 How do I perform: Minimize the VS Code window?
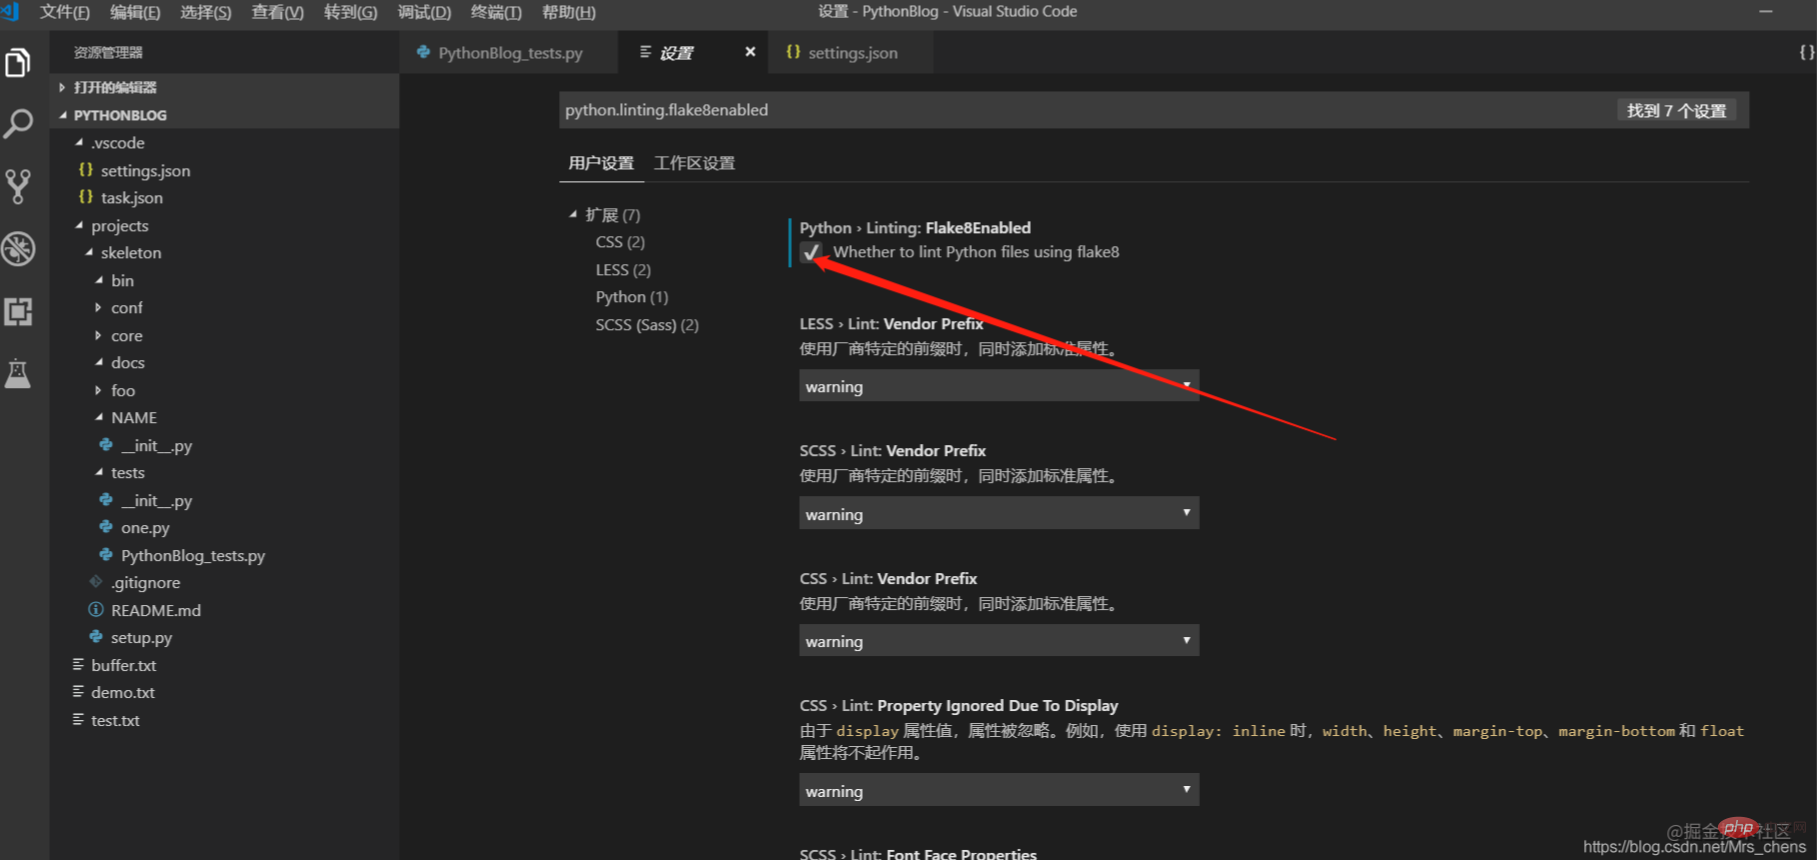point(1765,12)
